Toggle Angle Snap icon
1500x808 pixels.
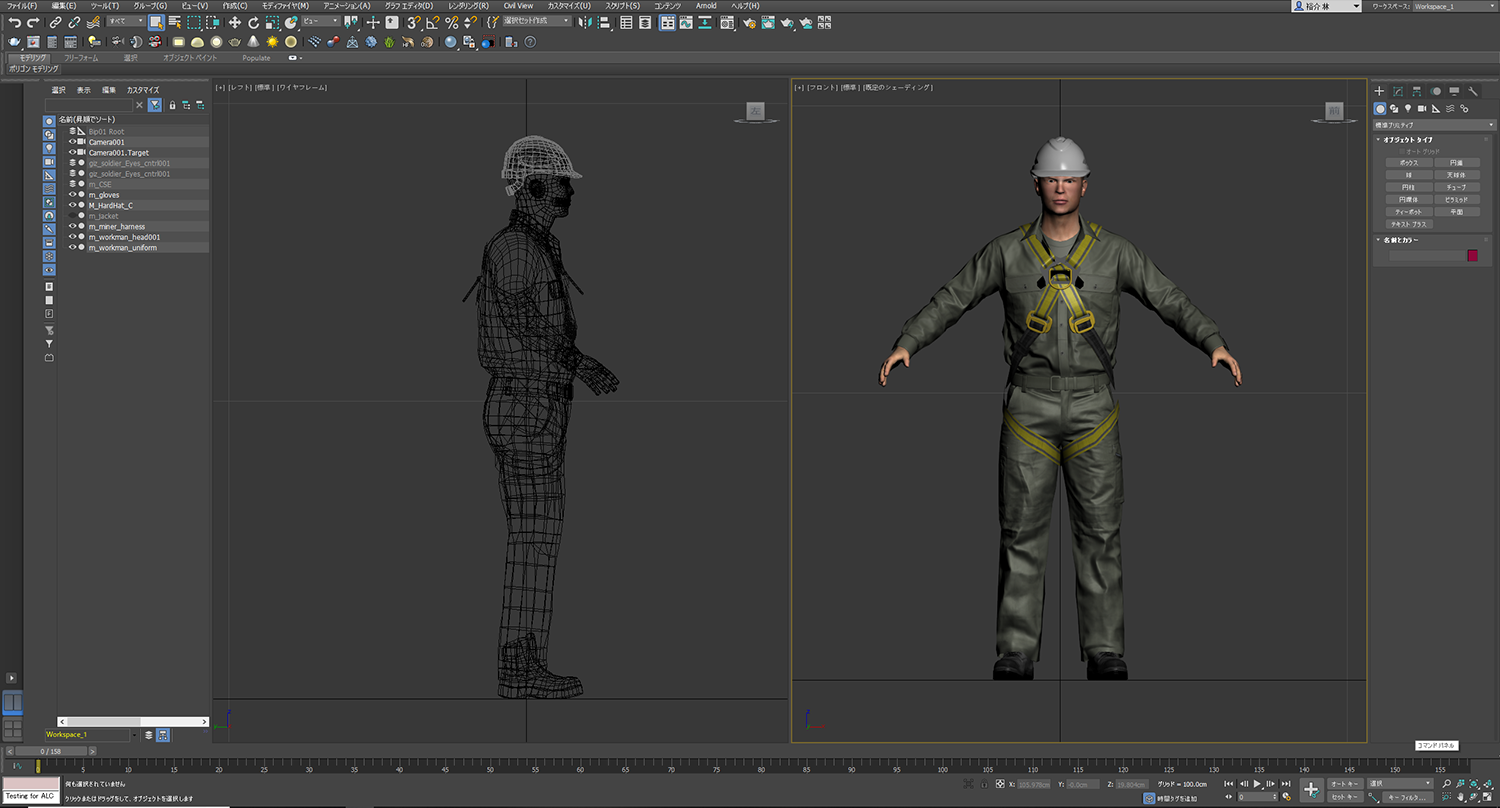click(x=432, y=22)
